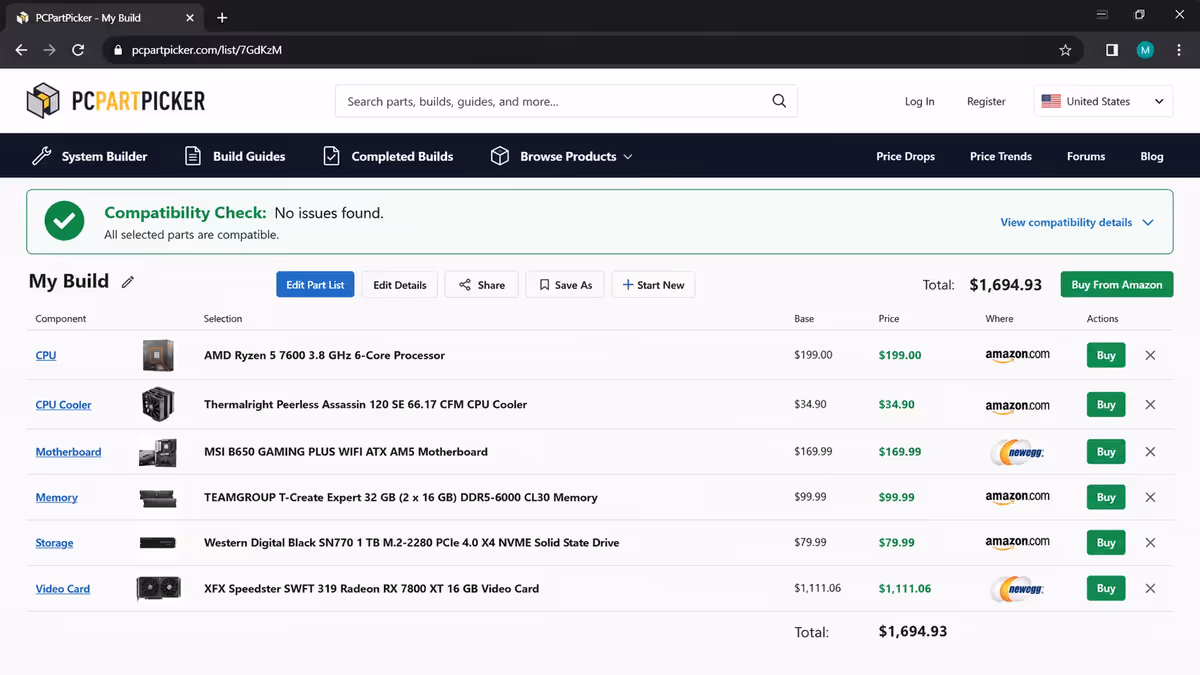
Task: Click the Start New button
Action: pyautogui.click(x=653, y=285)
